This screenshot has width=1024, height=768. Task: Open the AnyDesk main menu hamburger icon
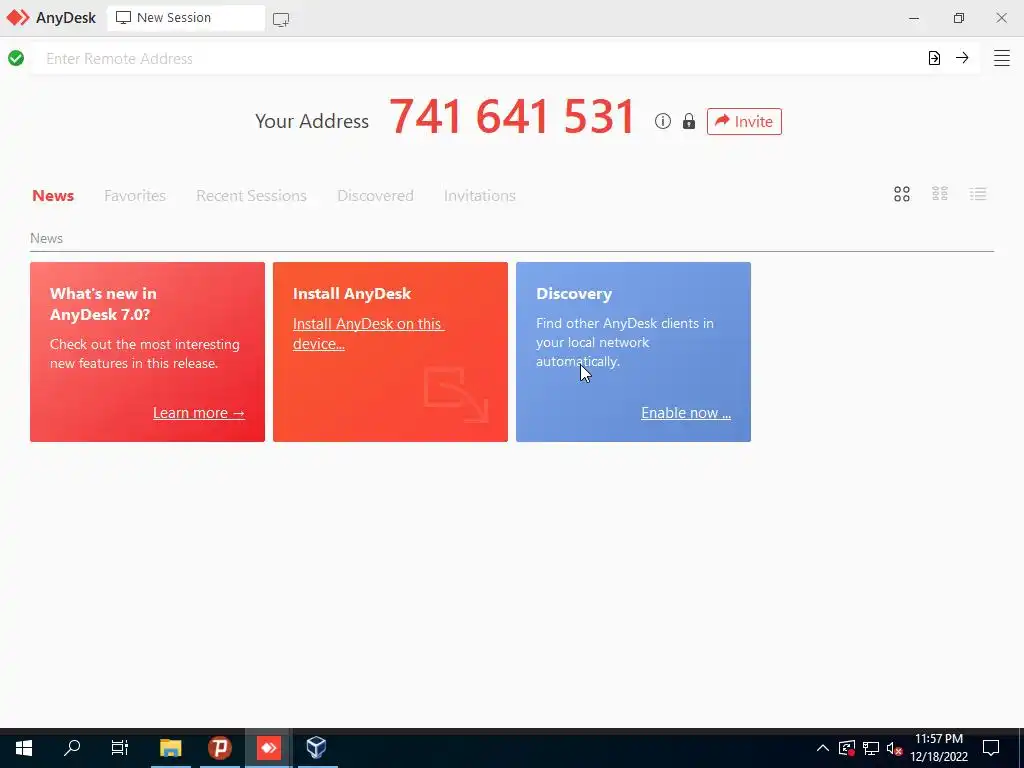tap(1001, 58)
